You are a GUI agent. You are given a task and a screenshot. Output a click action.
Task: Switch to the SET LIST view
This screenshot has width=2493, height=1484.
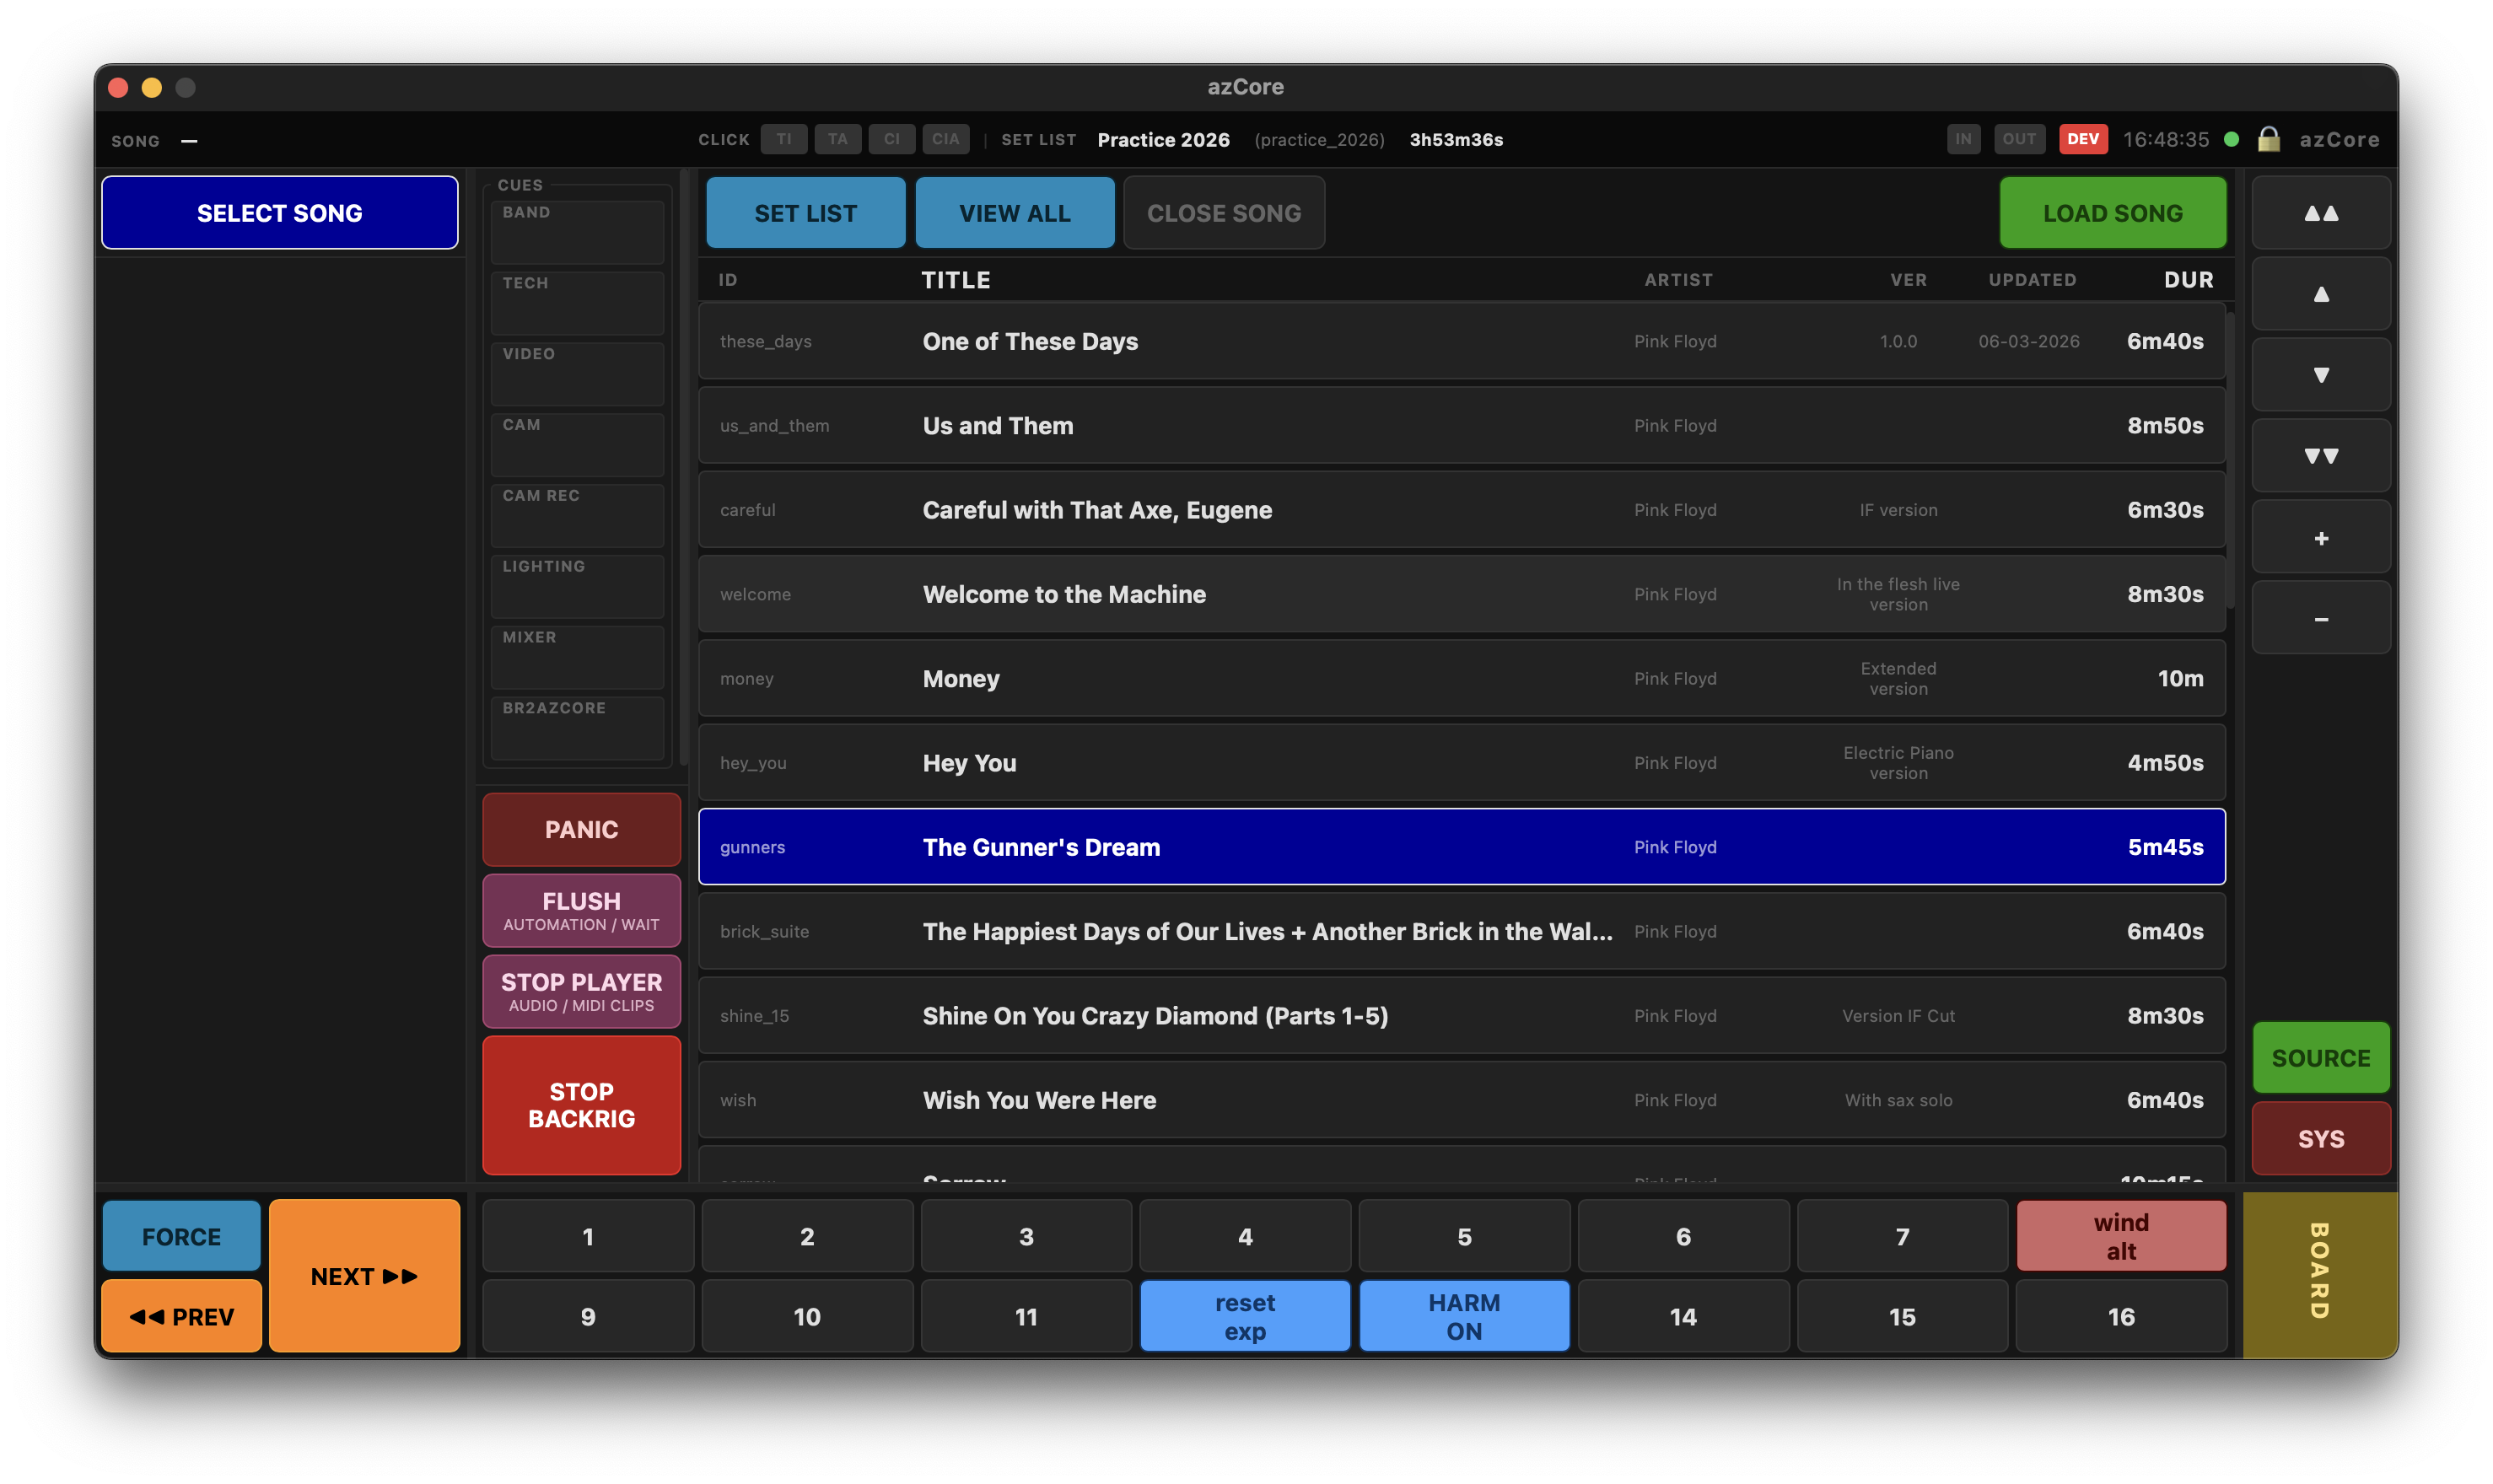click(x=805, y=212)
